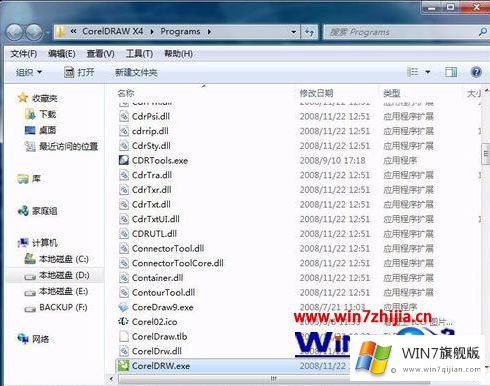Select the CorelDraw.tlb file icon
The image size is (490, 386).
(124, 336)
